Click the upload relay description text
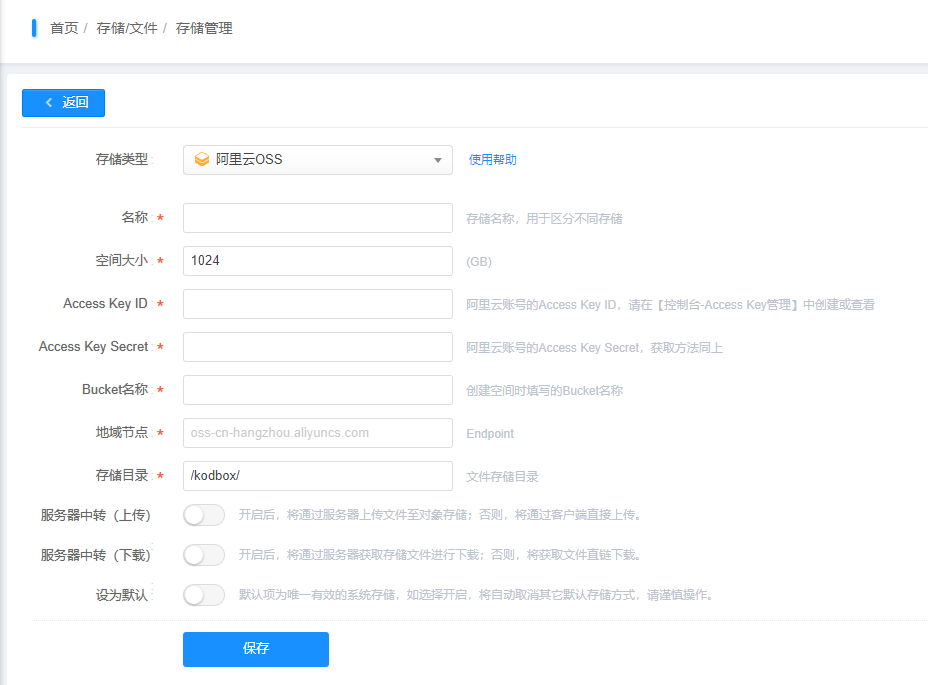928x685 pixels. (x=440, y=515)
